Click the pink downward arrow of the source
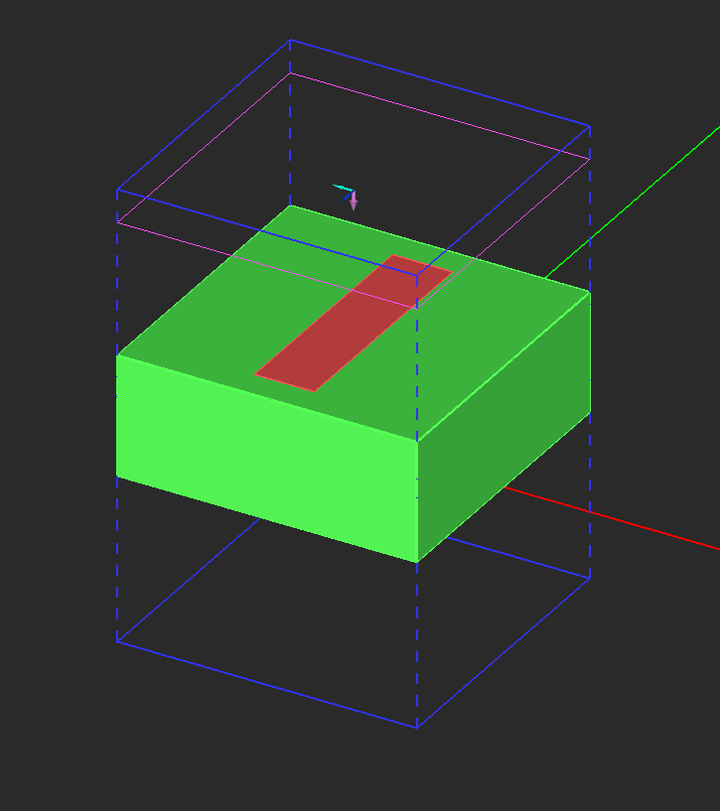Screen dimensions: 720x811 (354, 201)
